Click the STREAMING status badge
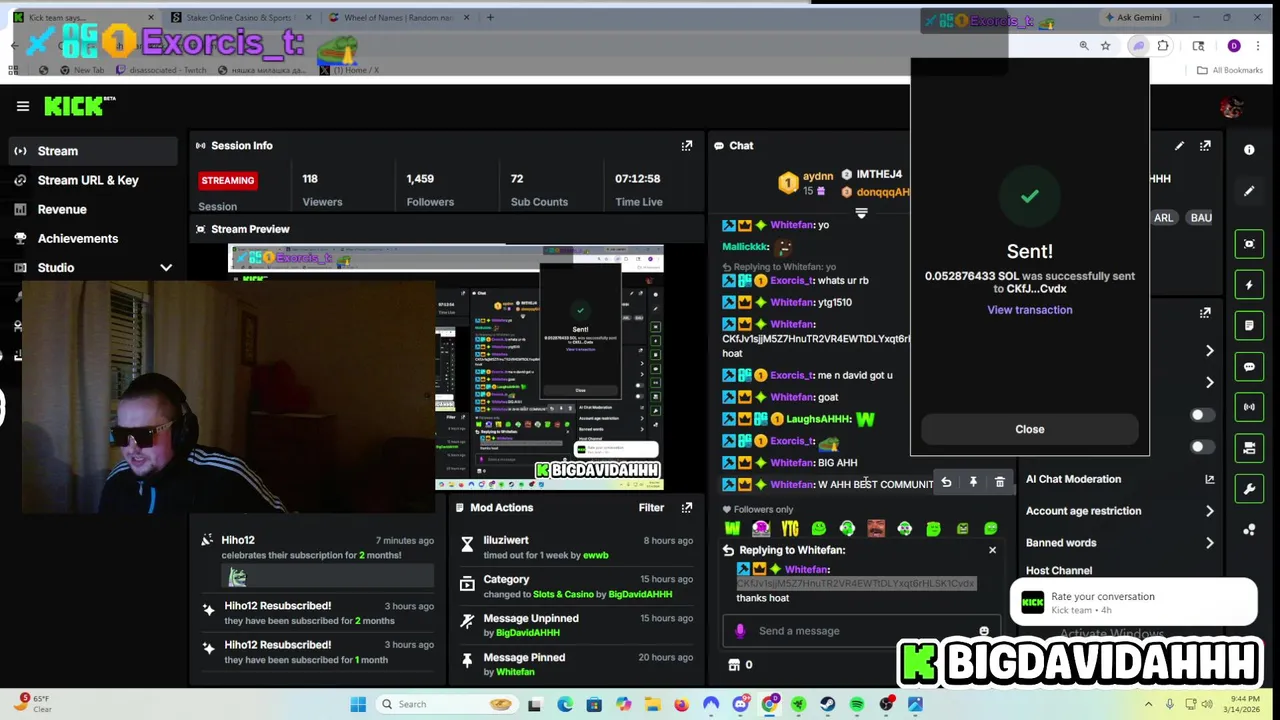The image size is (1280, 720). click(x=227, y=180)
